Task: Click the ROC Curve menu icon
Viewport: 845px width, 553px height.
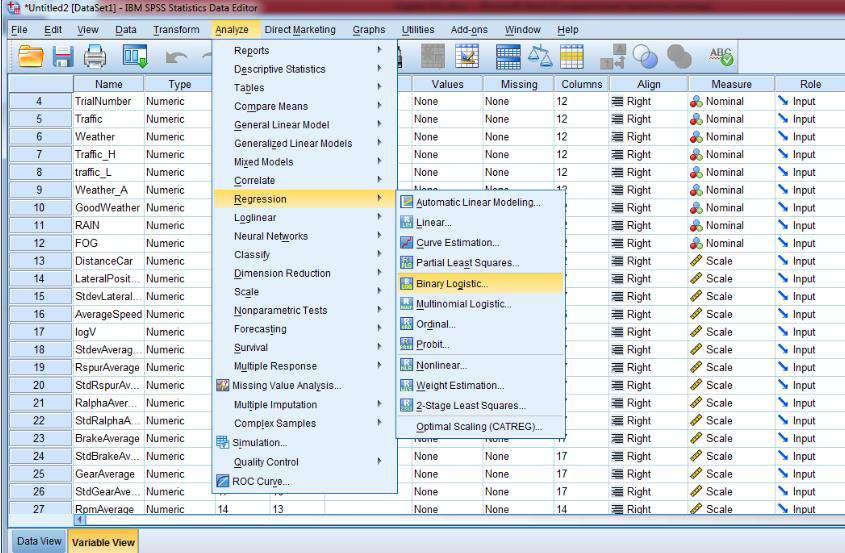Action: point(223,481)
